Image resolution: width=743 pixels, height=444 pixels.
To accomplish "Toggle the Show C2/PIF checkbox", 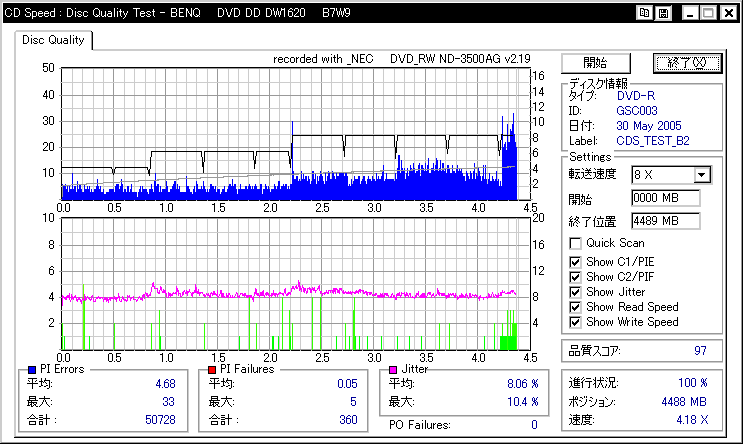I will tap(575, 277).
